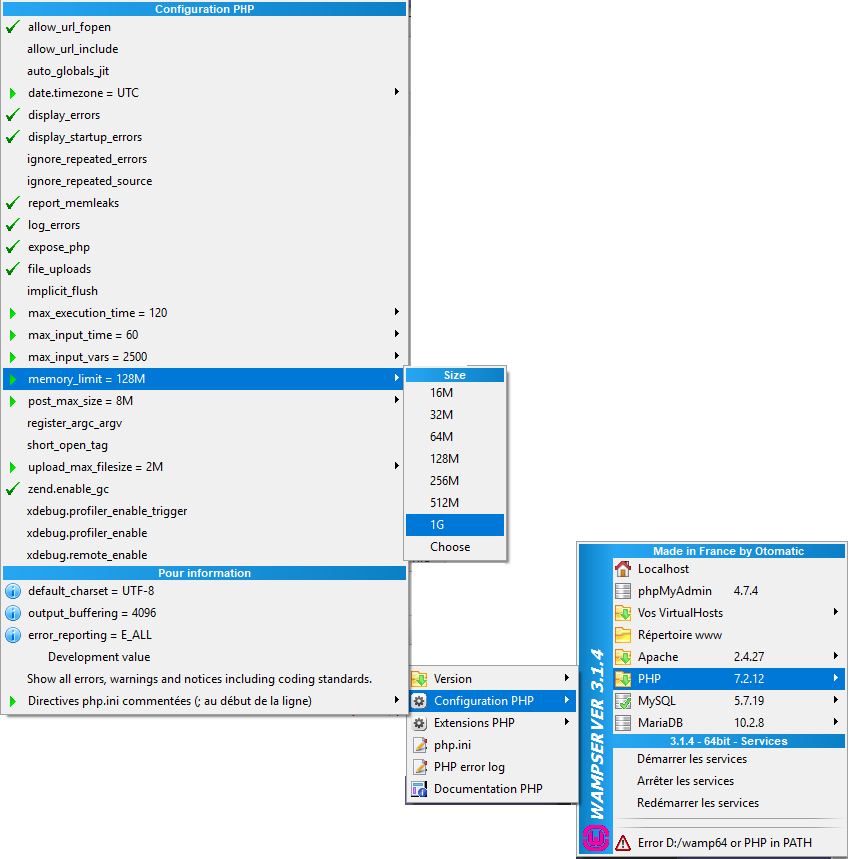
Task: Choose 512M memory size
Action: click(x=455, y=502)
